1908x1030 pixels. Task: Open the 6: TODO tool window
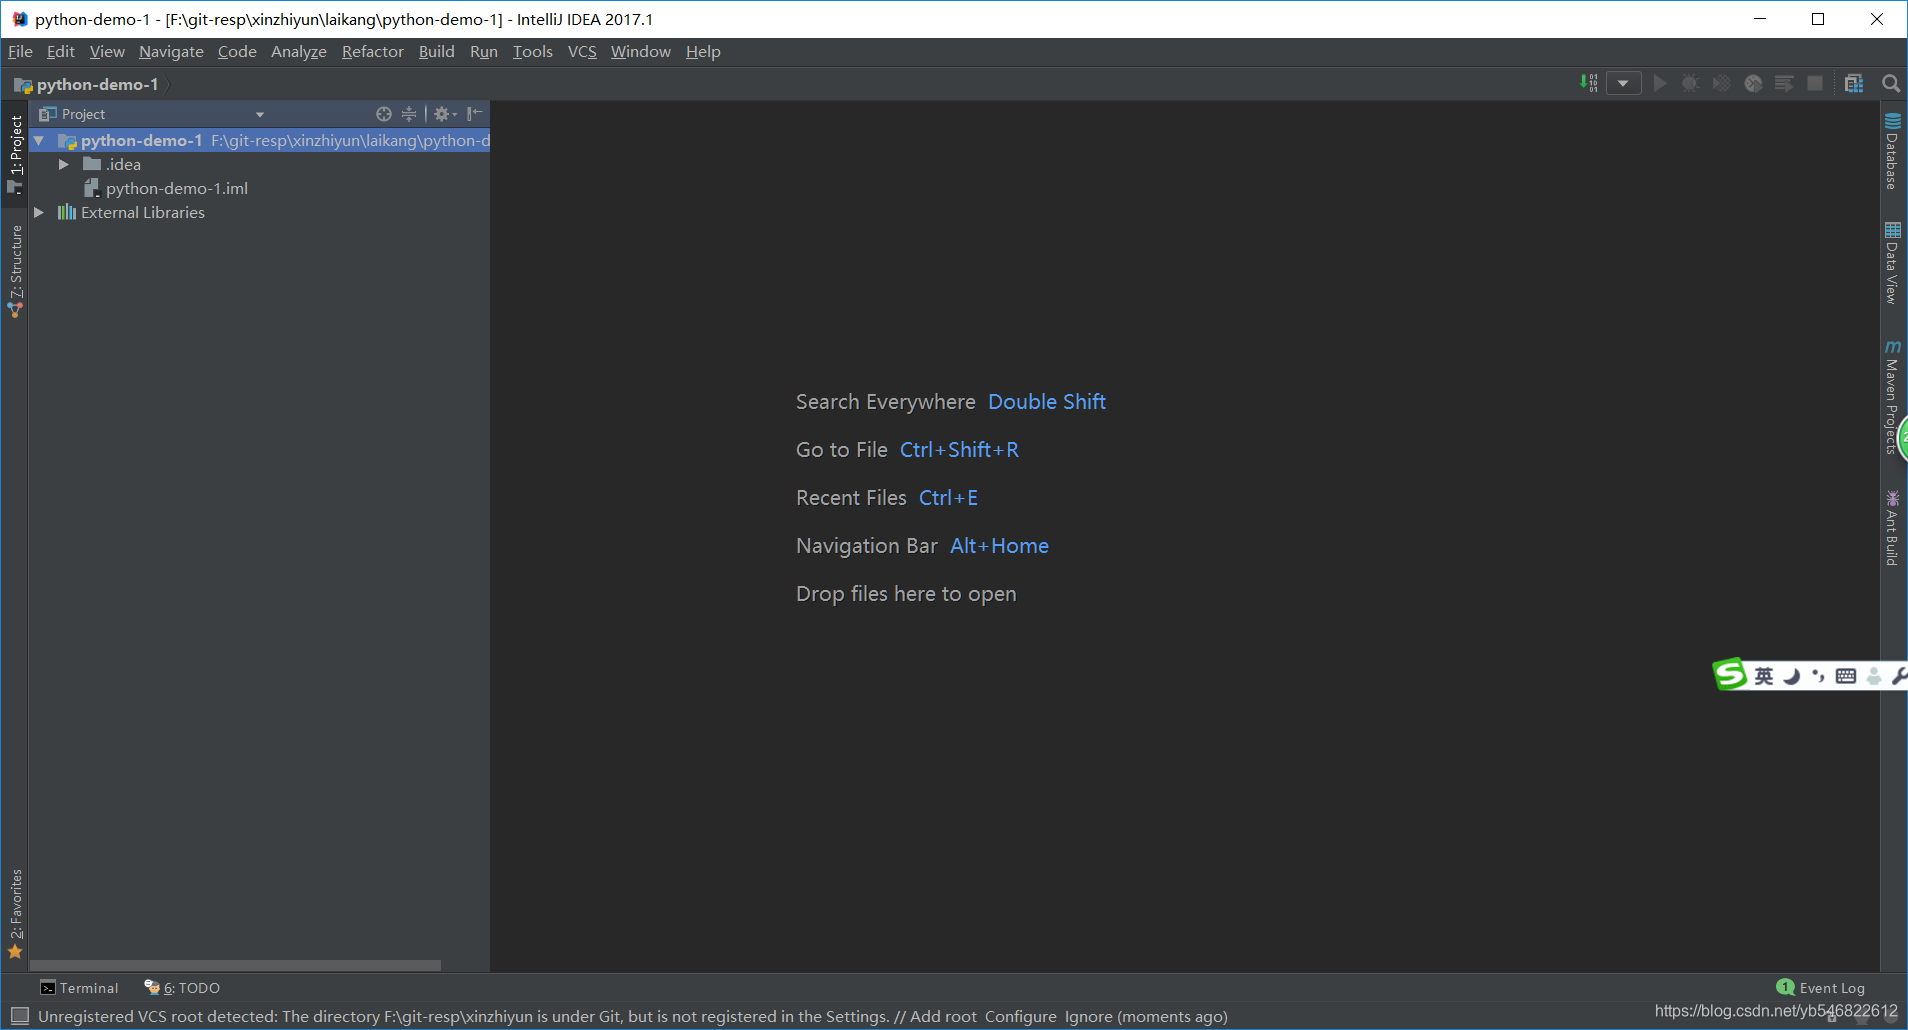pos(182,988)
